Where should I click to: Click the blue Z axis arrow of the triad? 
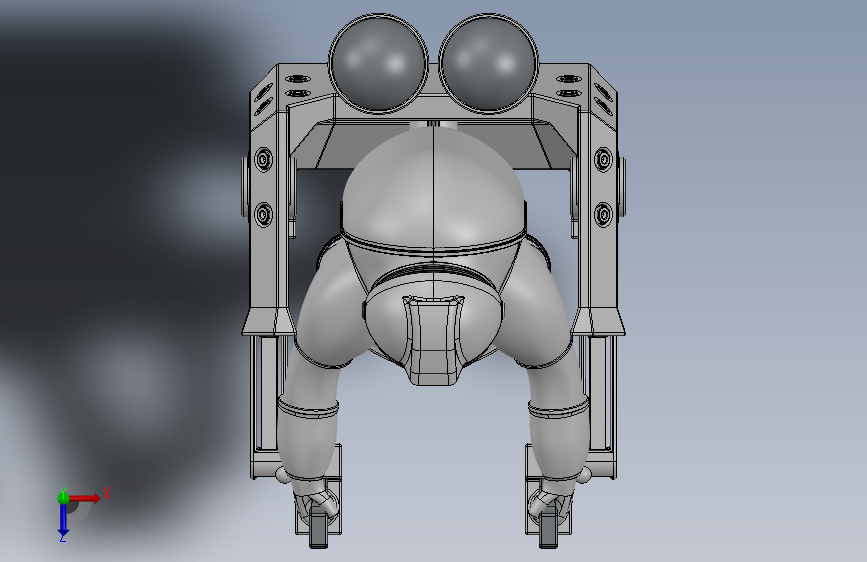click(63, 519)
